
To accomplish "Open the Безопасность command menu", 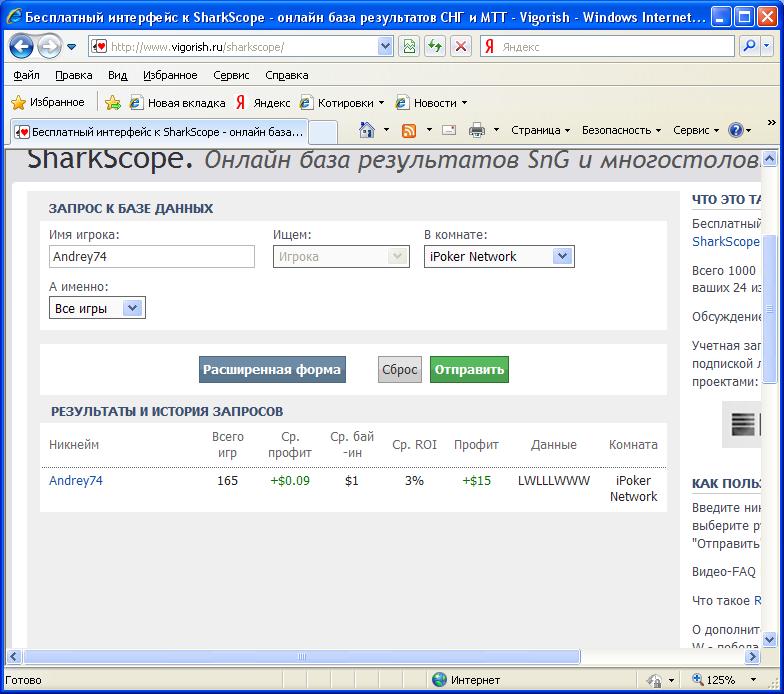I will 621,130.
